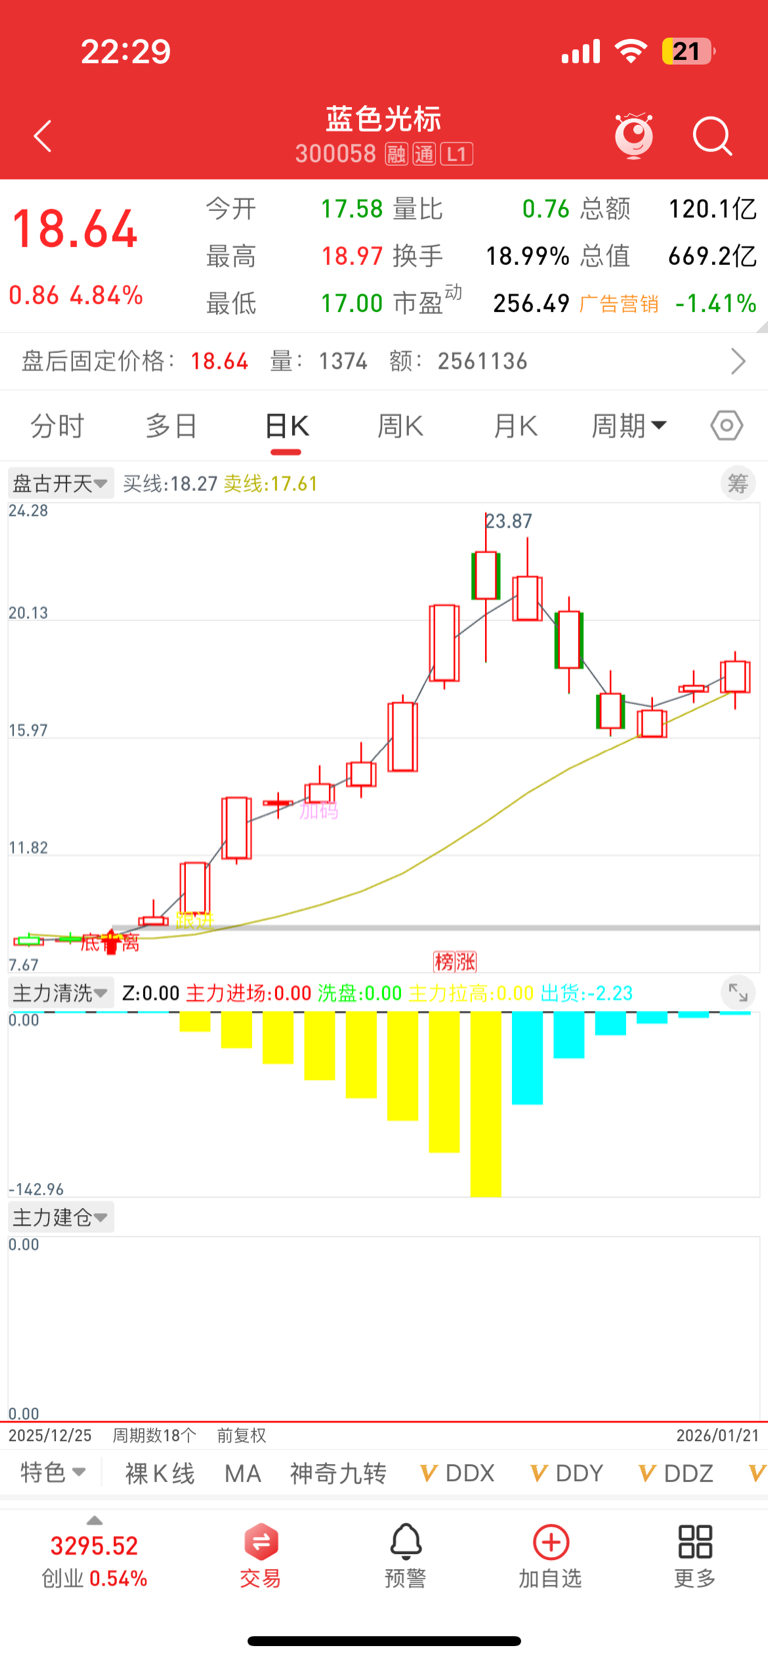The height and width of the screenshot is (1663, 768).
Task: Select DDX indicator
Action: point(458,1473)
